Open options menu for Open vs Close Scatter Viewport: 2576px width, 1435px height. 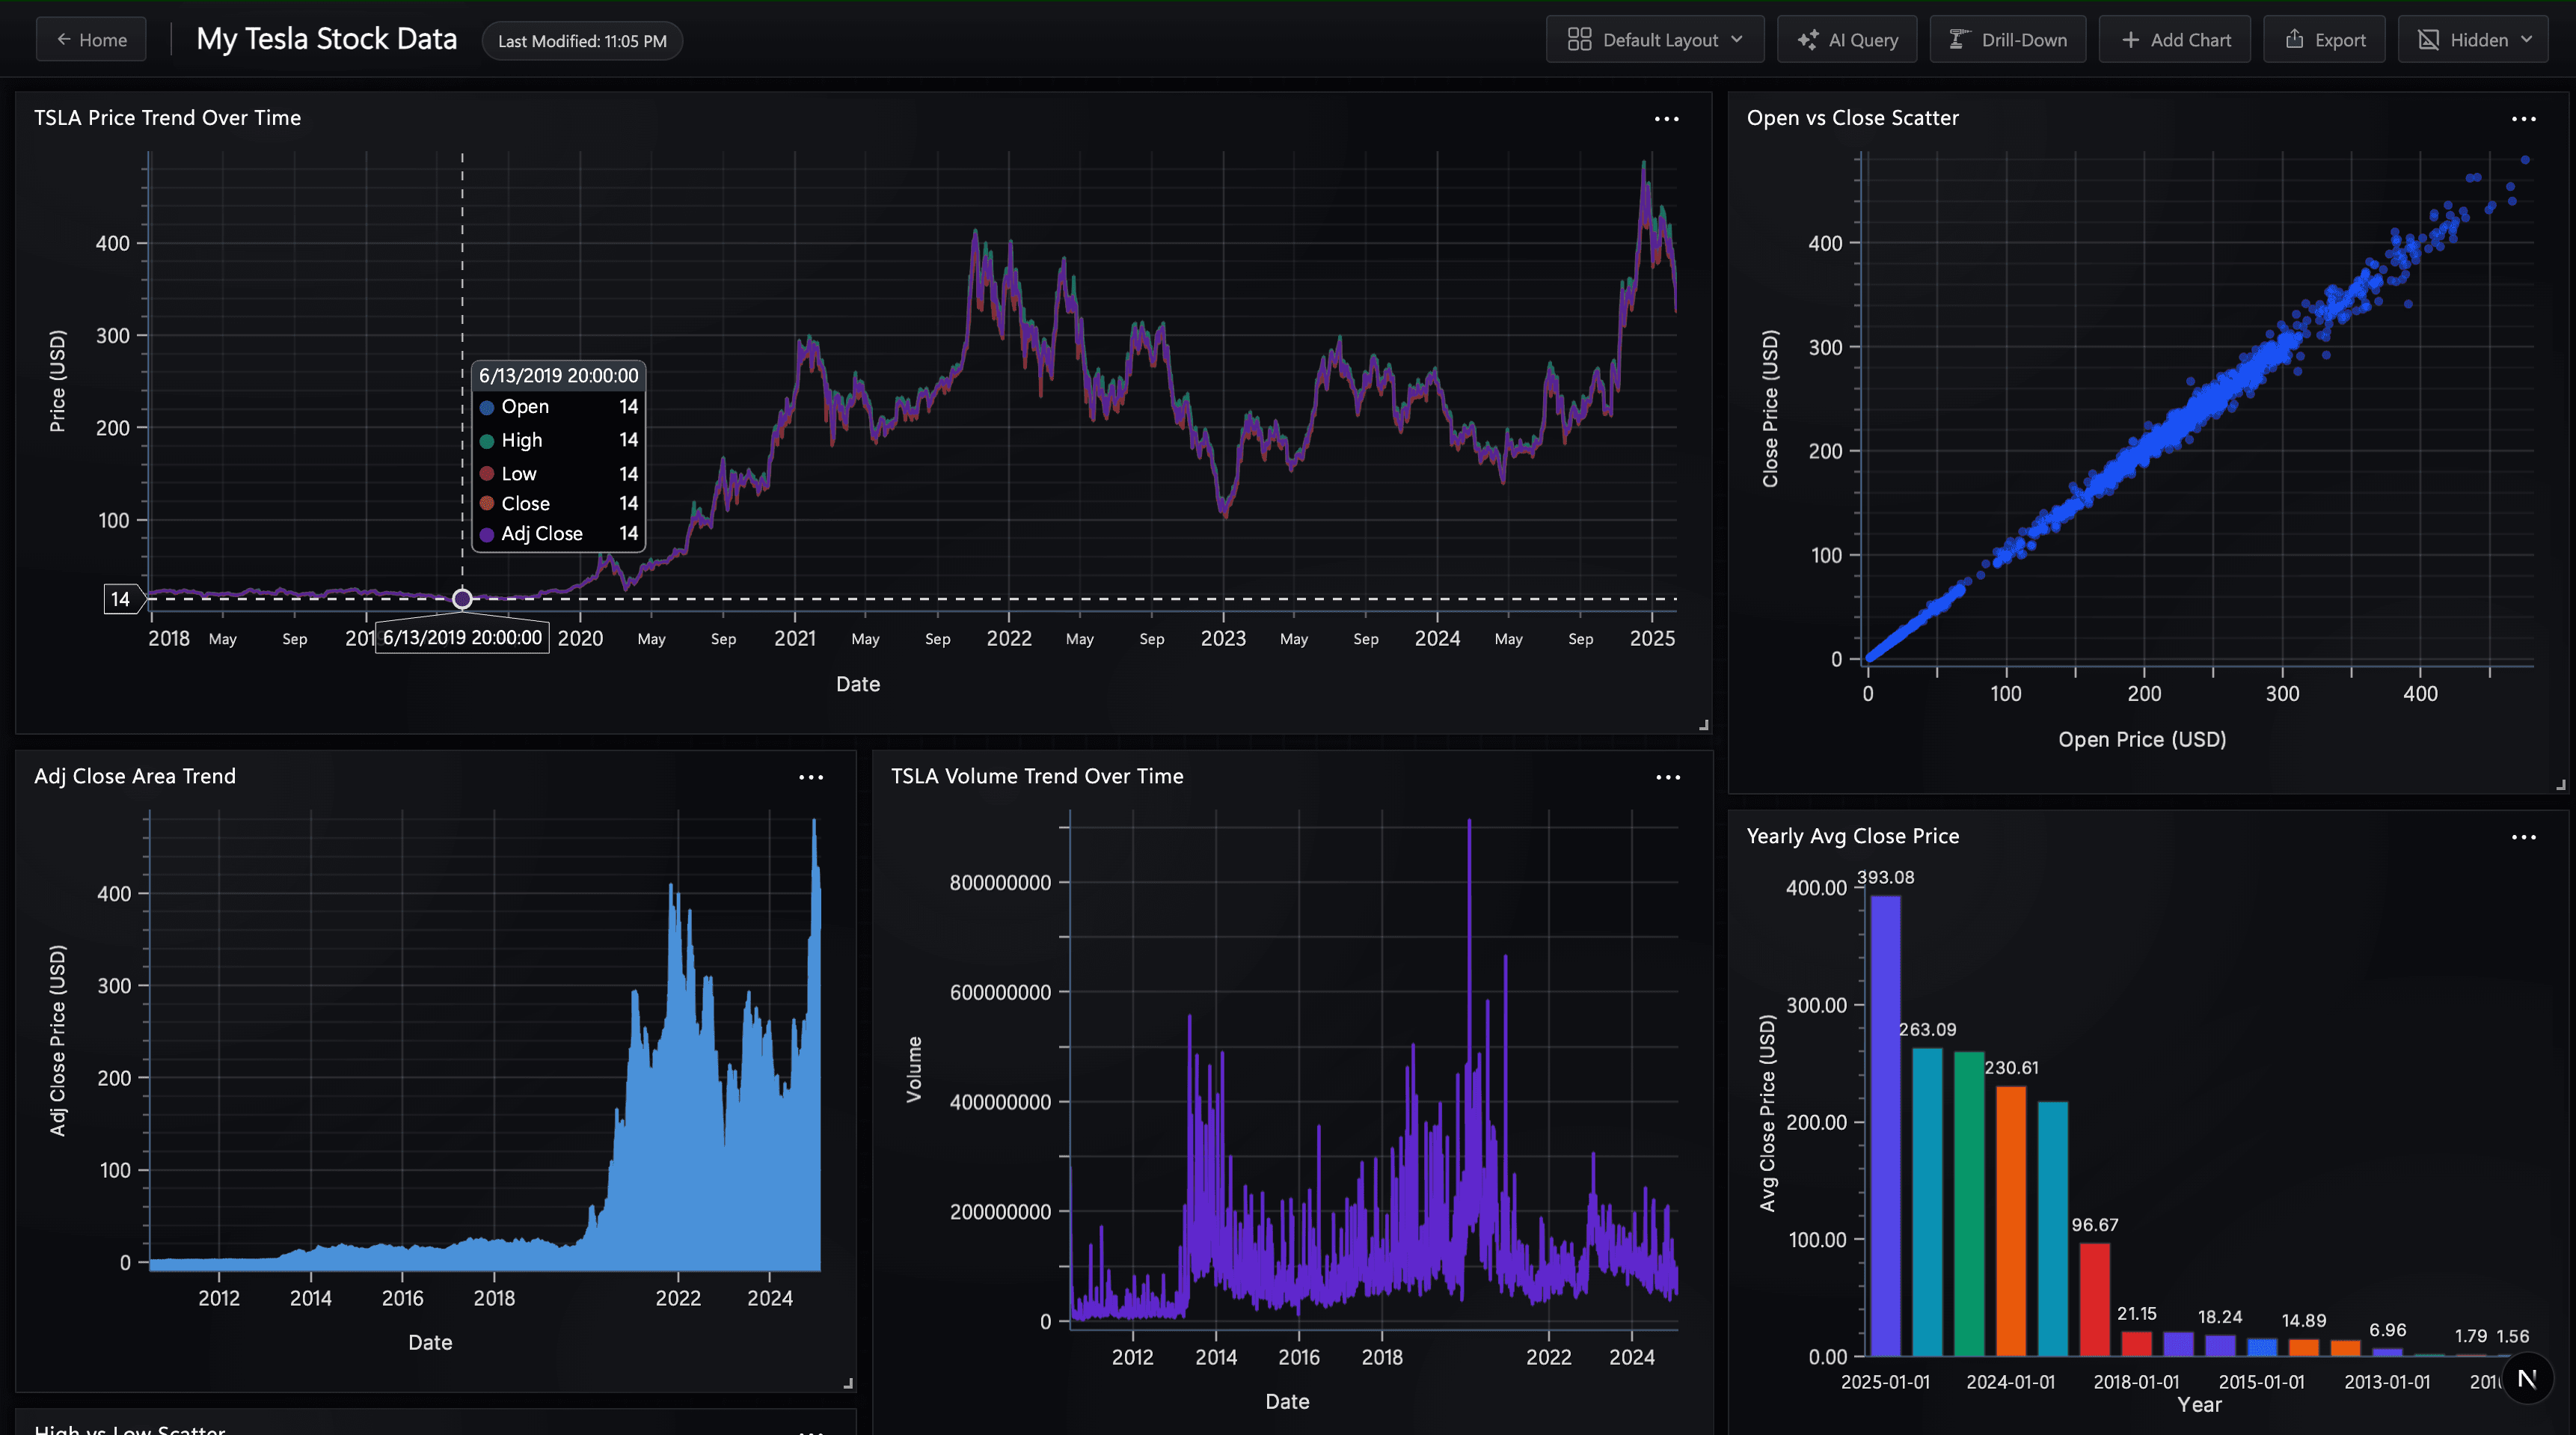(2524, 119)
